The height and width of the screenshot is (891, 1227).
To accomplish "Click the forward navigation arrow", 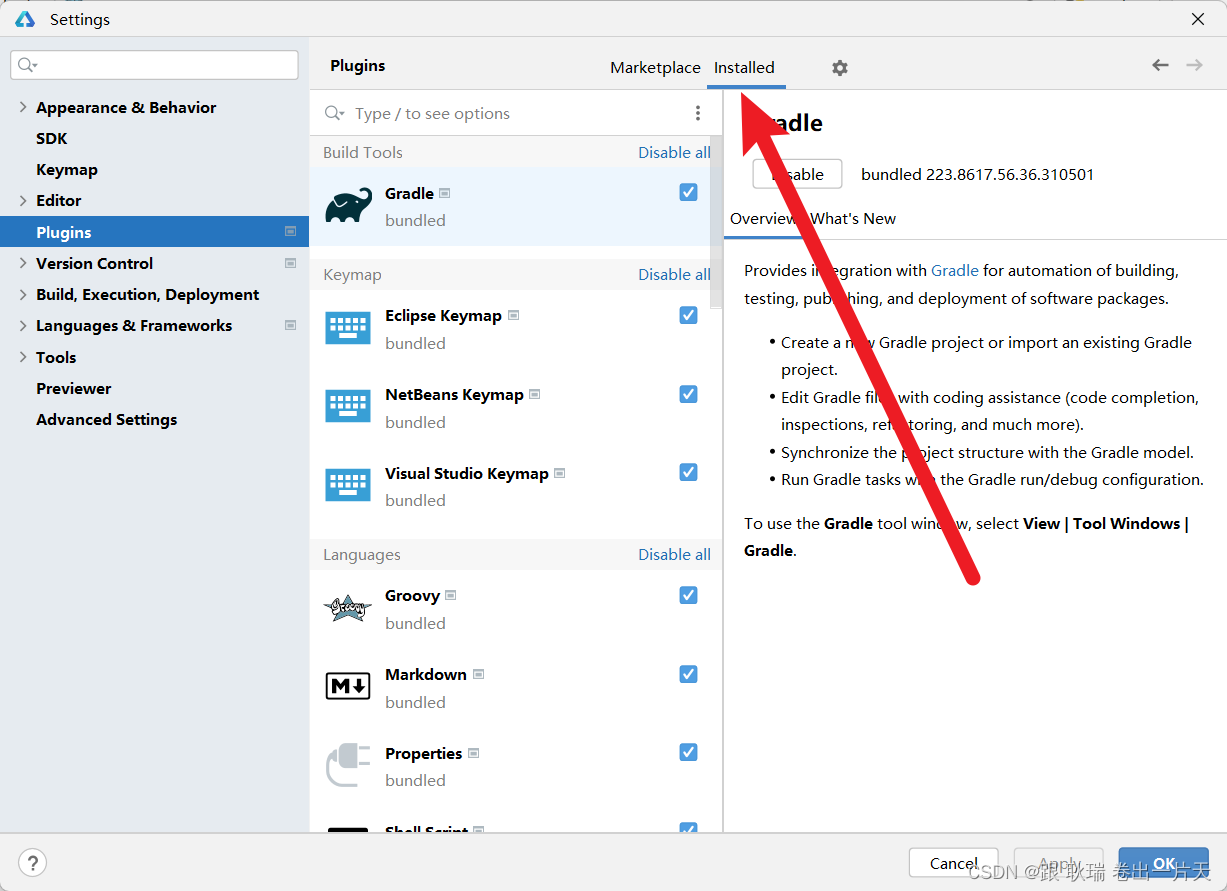I will click(1194, 65).
